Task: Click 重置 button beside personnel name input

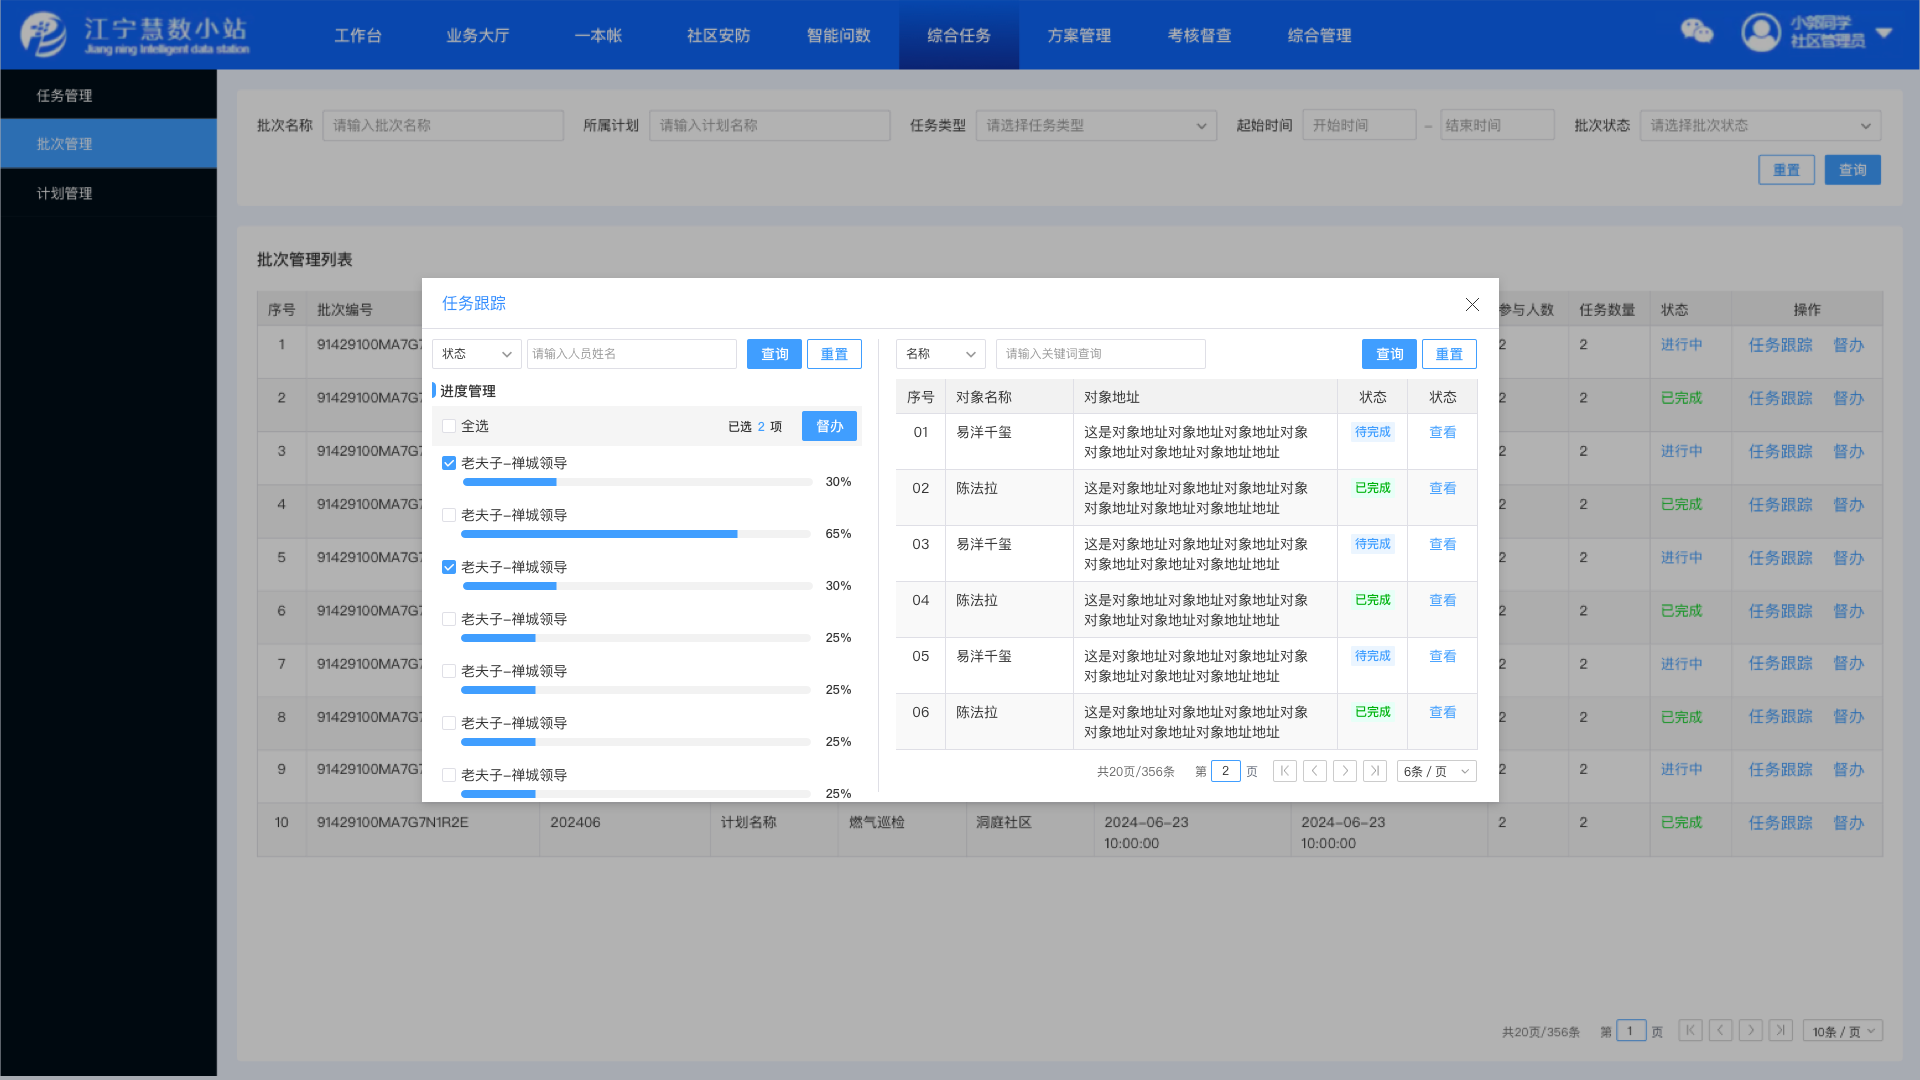Action: (834, 354)
